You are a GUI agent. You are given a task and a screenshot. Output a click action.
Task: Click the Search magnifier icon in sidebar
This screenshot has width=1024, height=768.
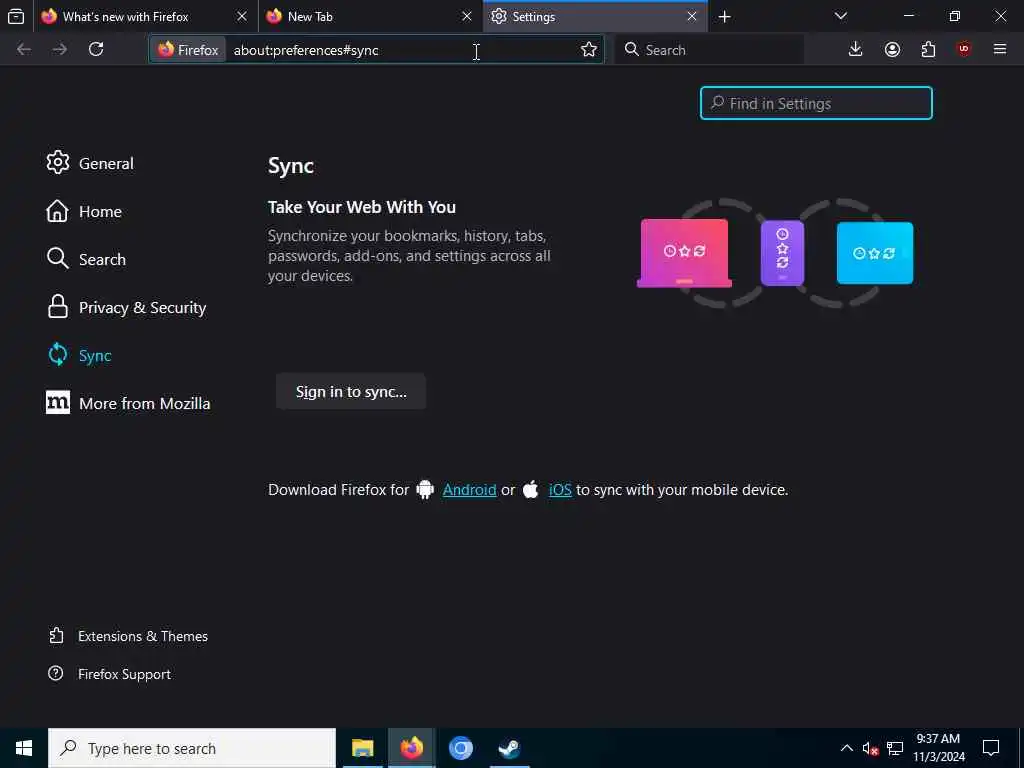(57, 258)
